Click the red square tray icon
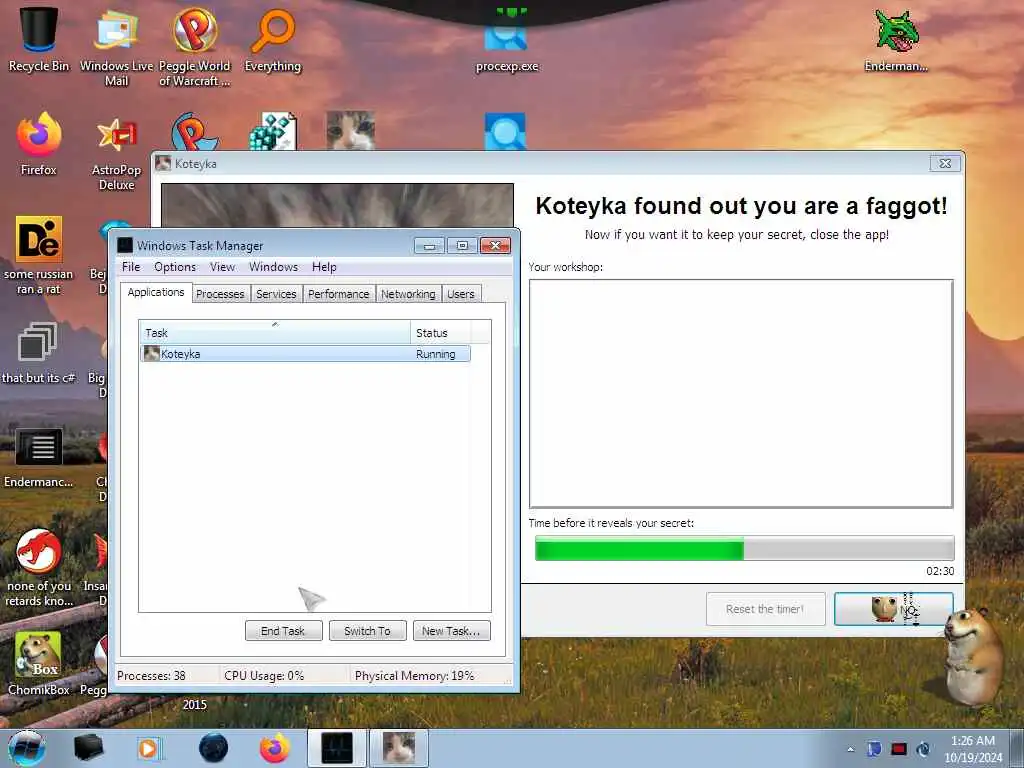The width and height of the screenshot is (1024, 768). (899, 749)
